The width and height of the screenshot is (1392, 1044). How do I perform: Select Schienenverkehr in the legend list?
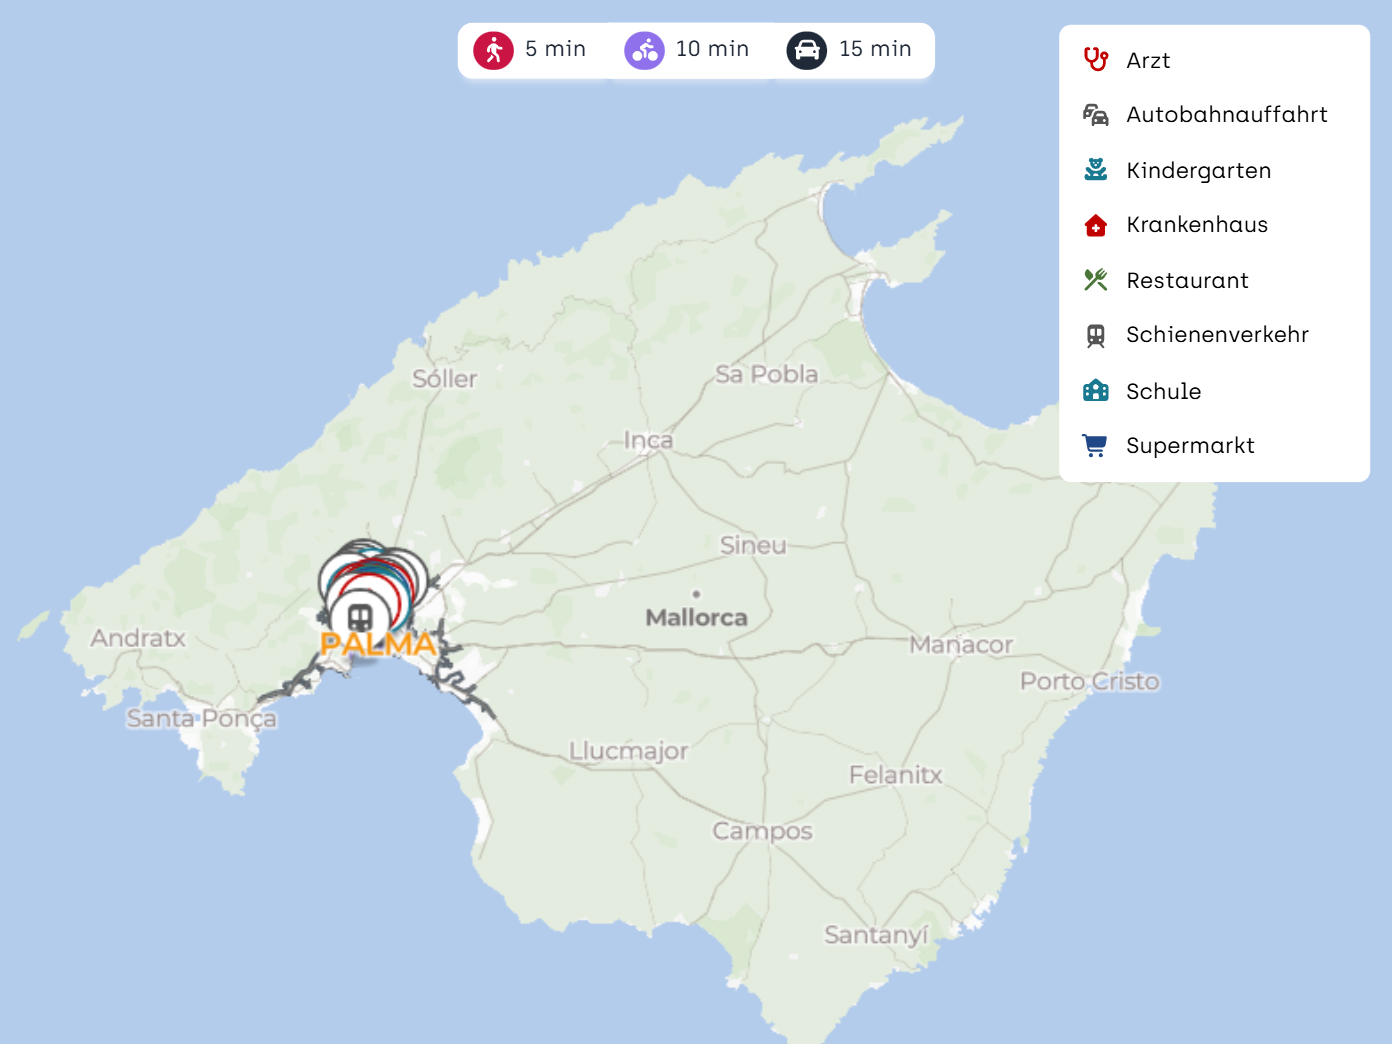click(1217, 335)
